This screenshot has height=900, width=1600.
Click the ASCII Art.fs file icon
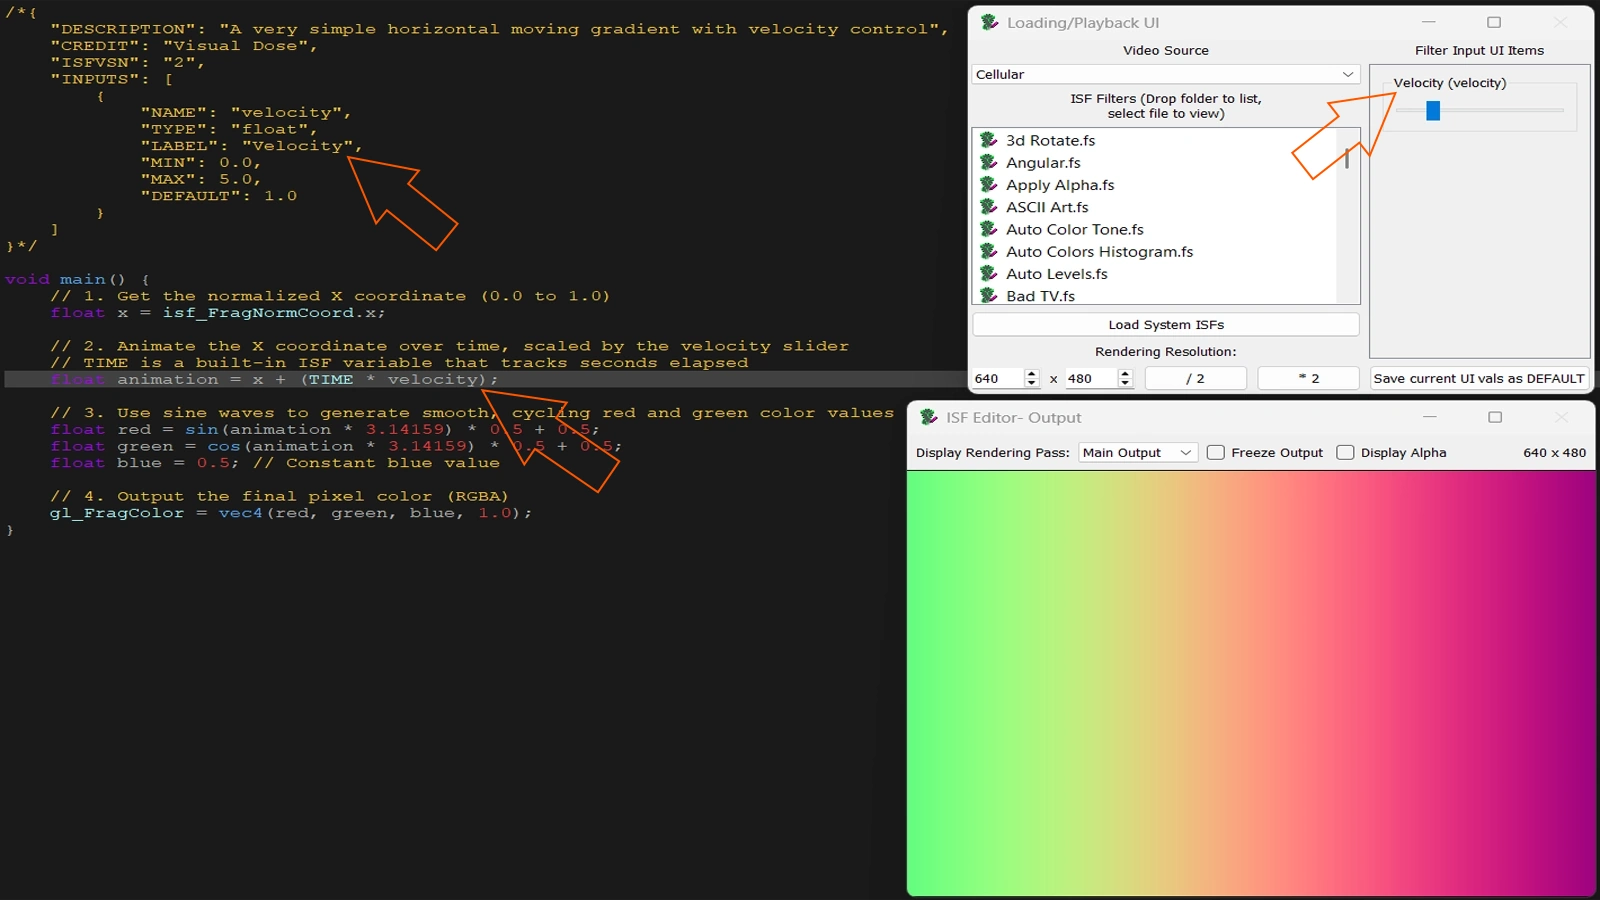point(989,206)
